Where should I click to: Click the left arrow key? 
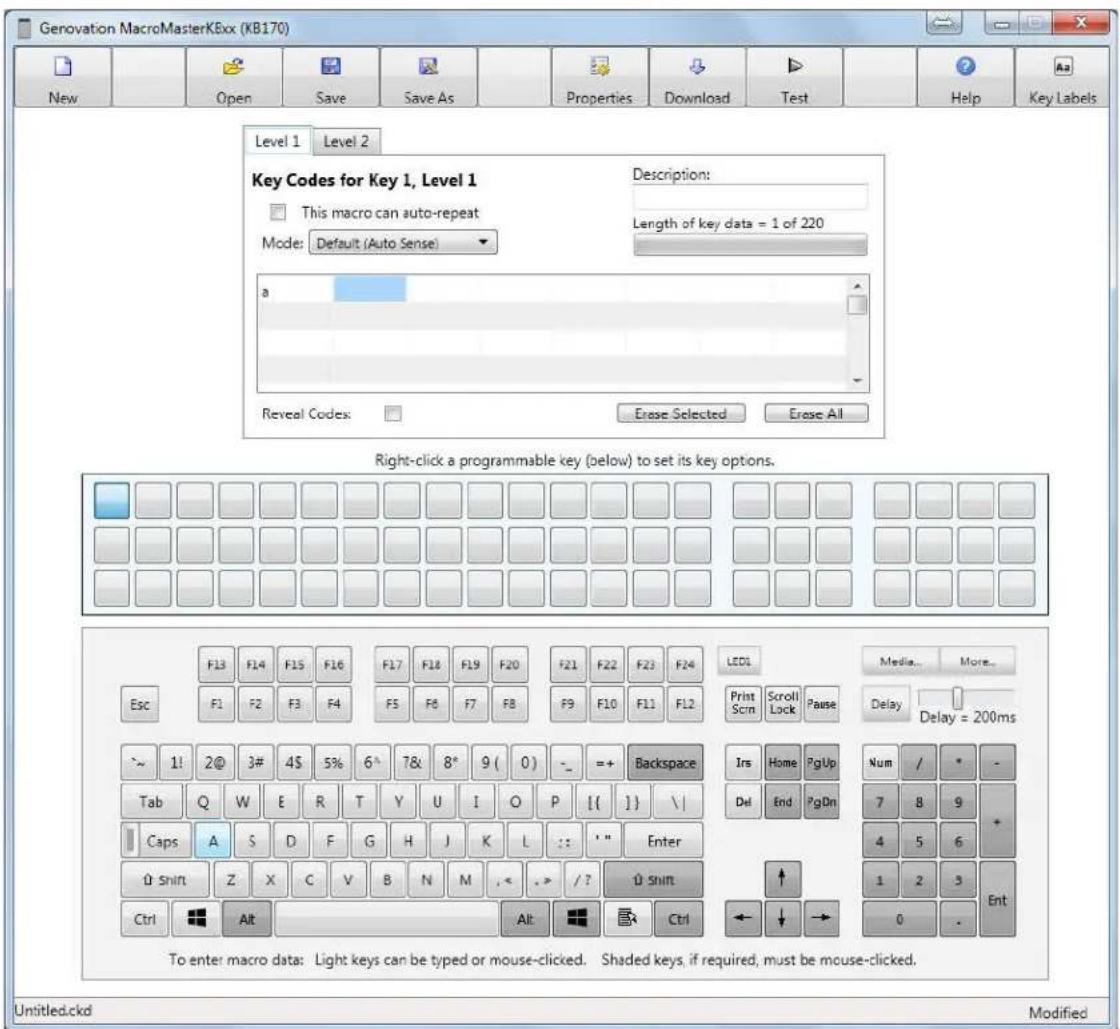(x=742, y=918)
